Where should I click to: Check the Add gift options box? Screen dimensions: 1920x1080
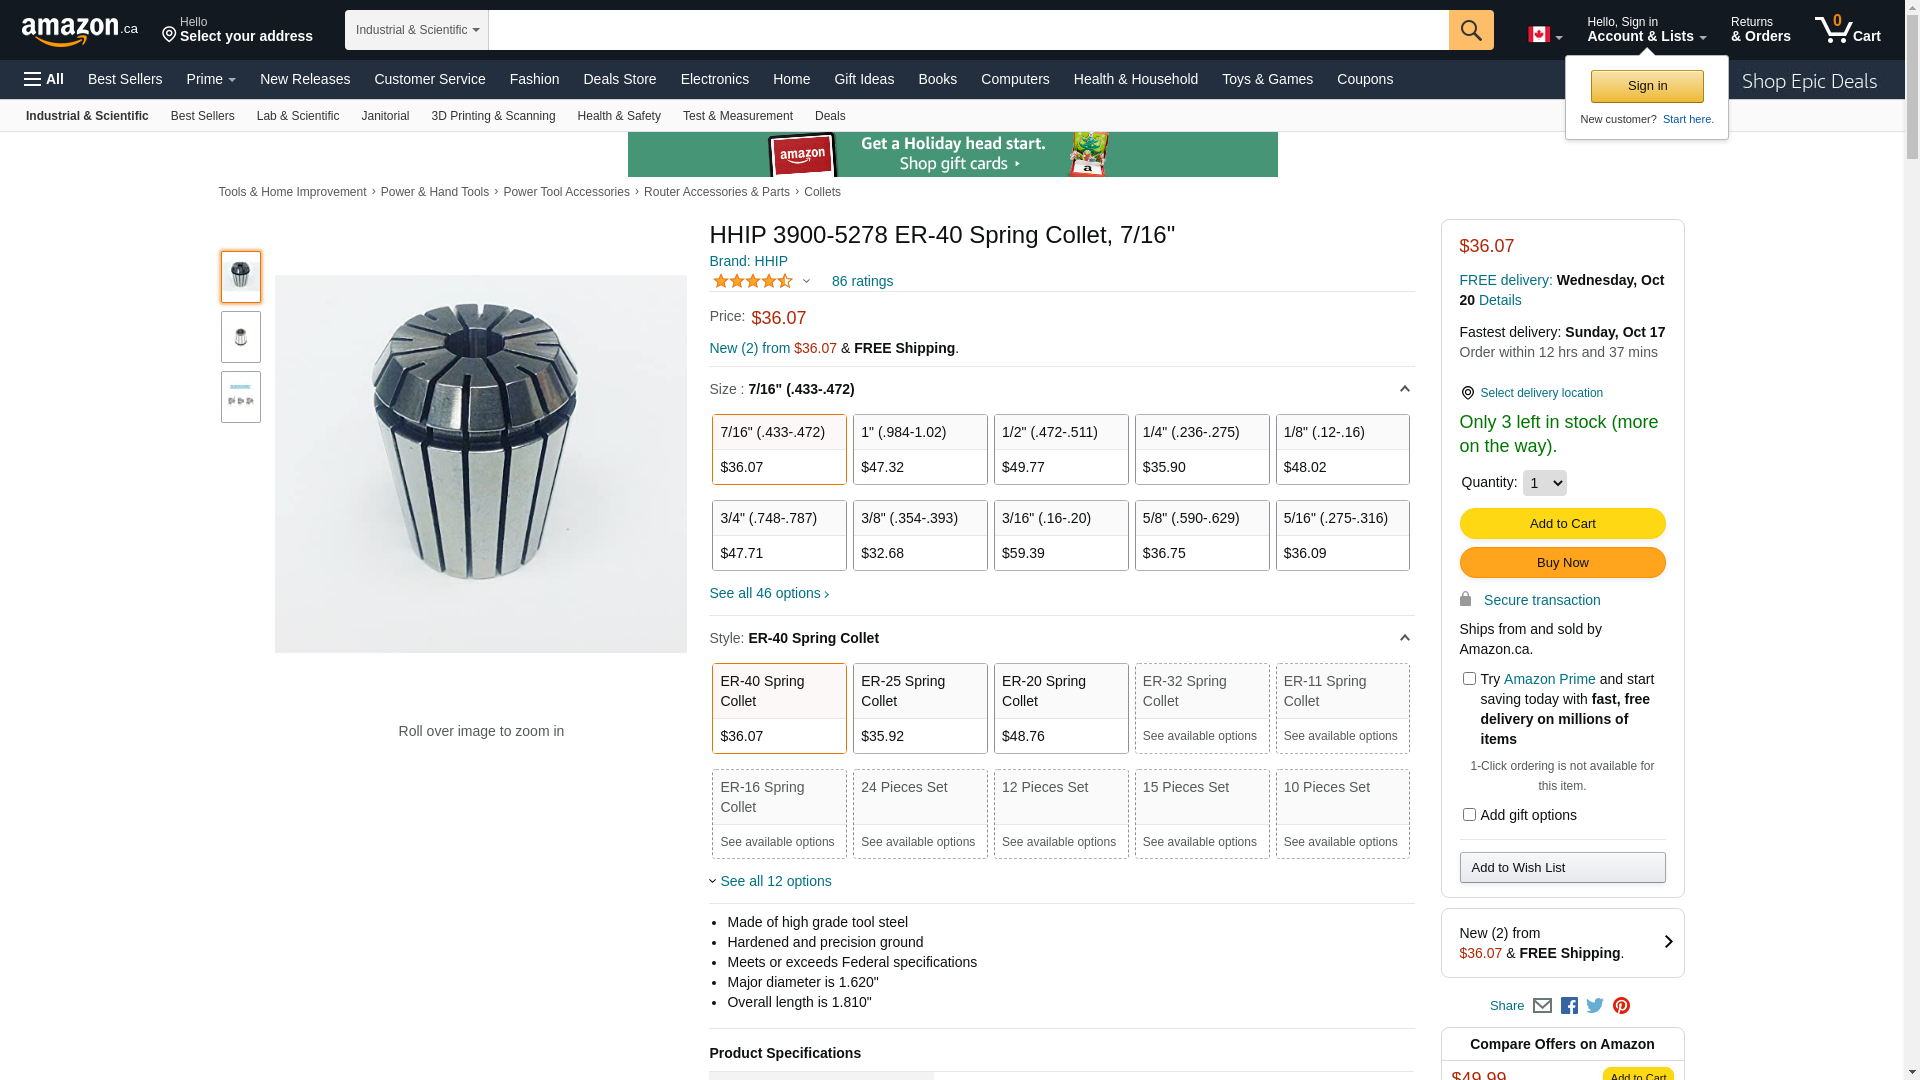pos(1469,815)
